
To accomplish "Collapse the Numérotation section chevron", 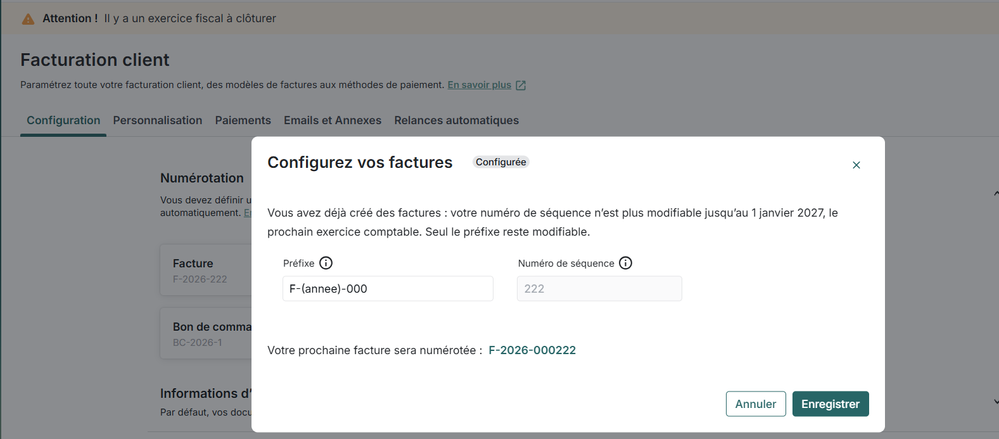I will click(x=995, y=192).
